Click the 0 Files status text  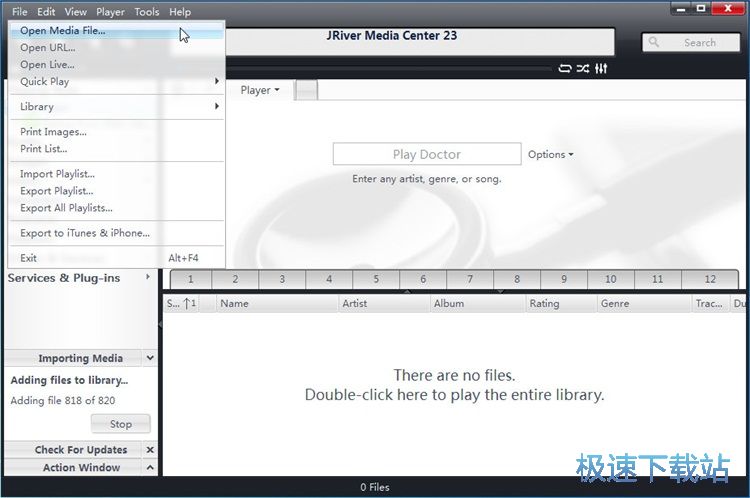[375, 487]
